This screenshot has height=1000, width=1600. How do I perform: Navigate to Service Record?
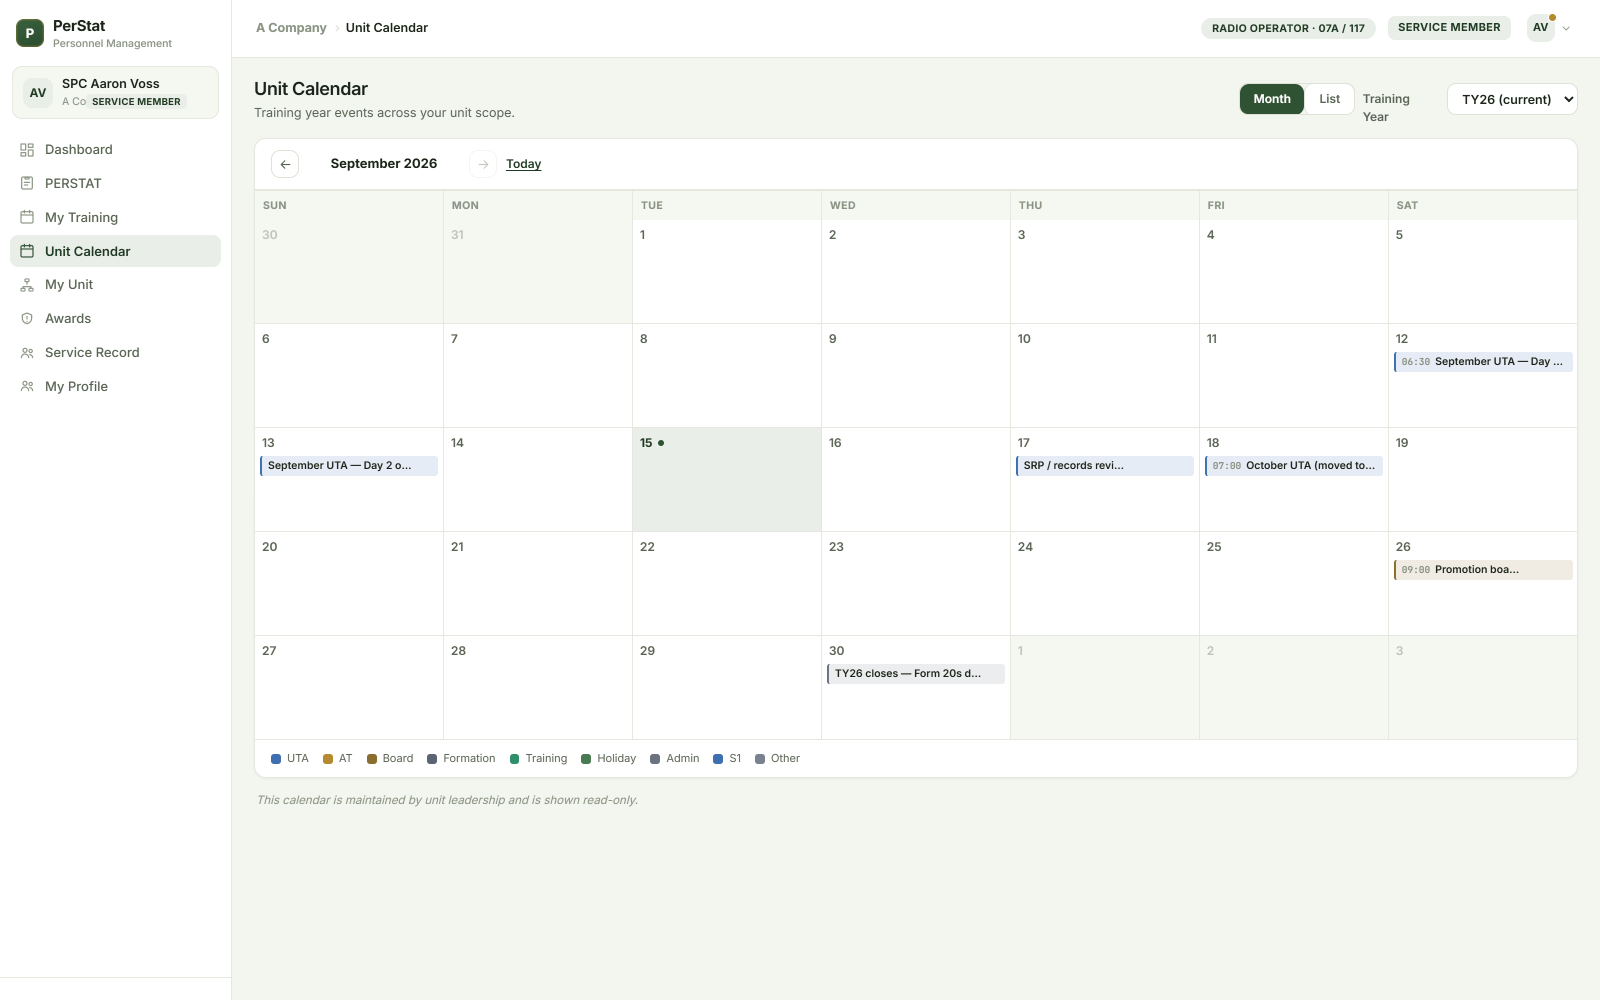pos(115,353)
